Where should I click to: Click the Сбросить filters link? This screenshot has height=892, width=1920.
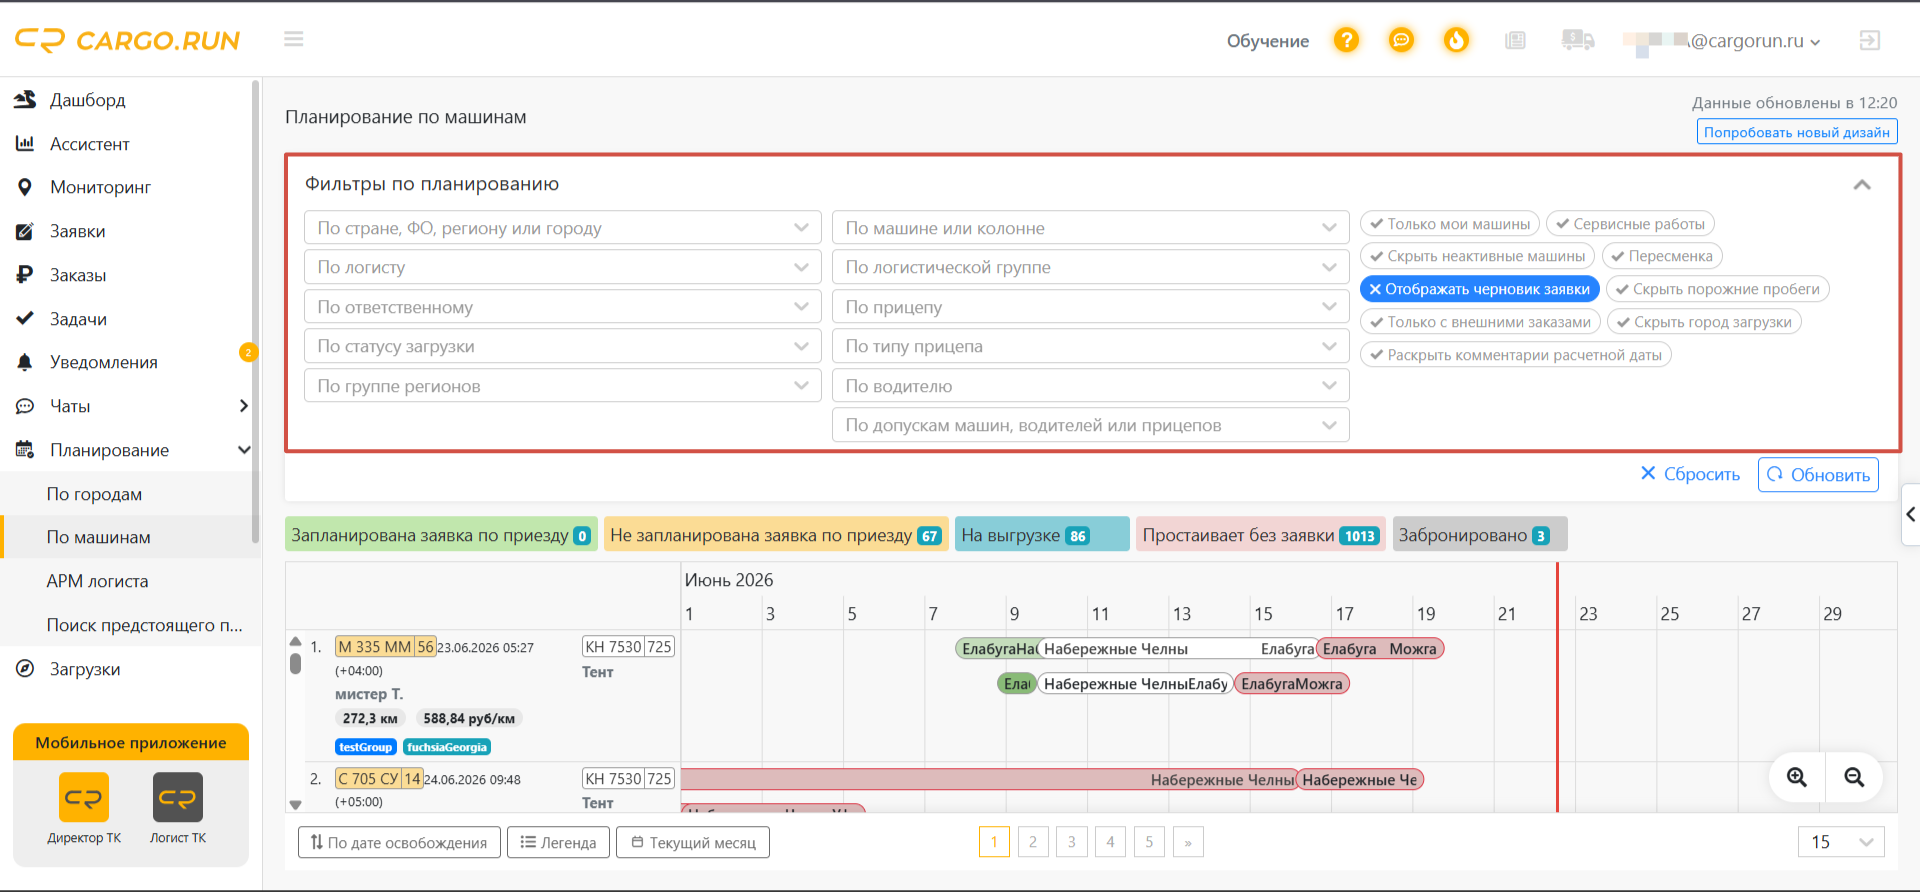tap(1690, 474)
